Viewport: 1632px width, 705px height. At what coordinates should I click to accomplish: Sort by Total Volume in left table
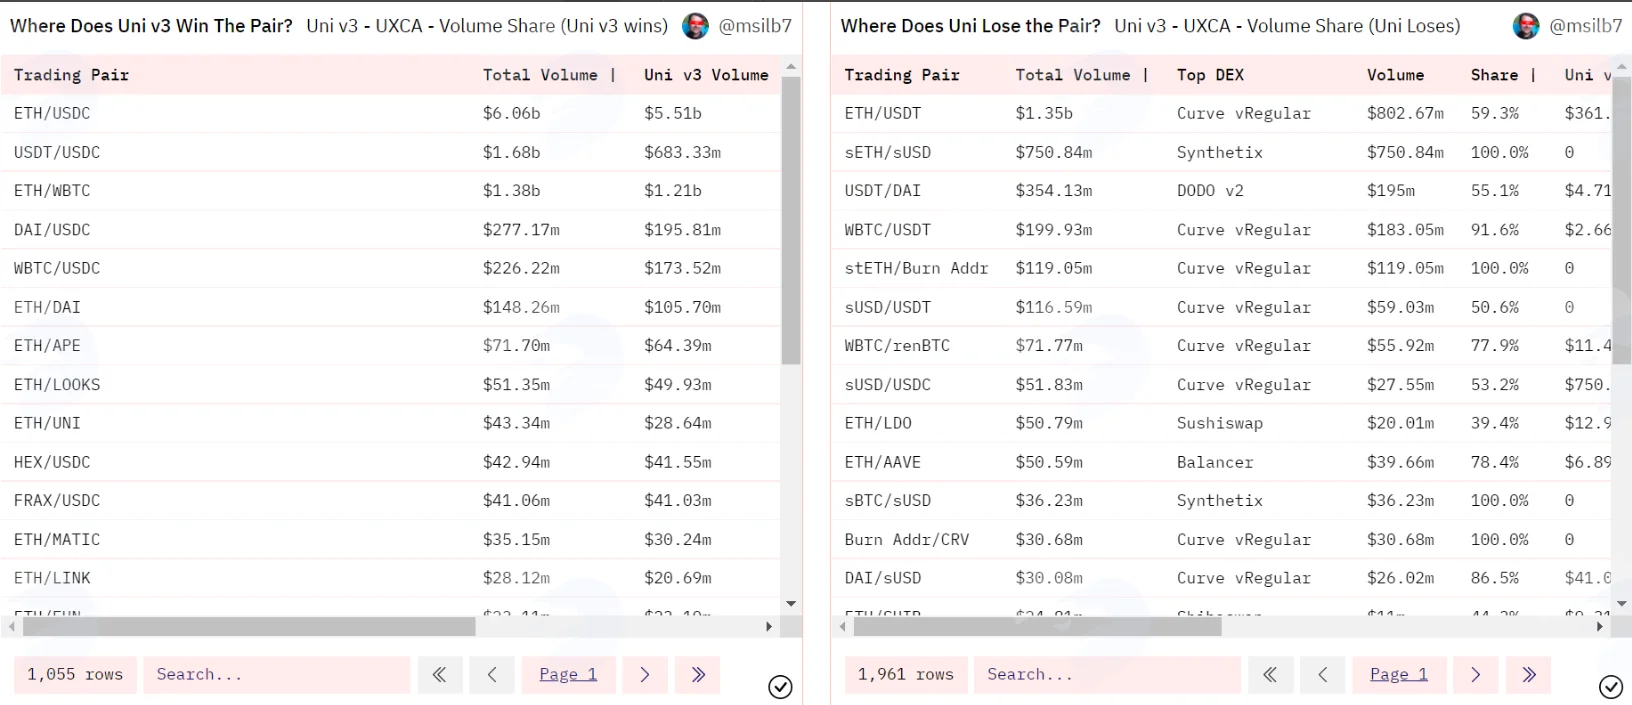[540, 75]
